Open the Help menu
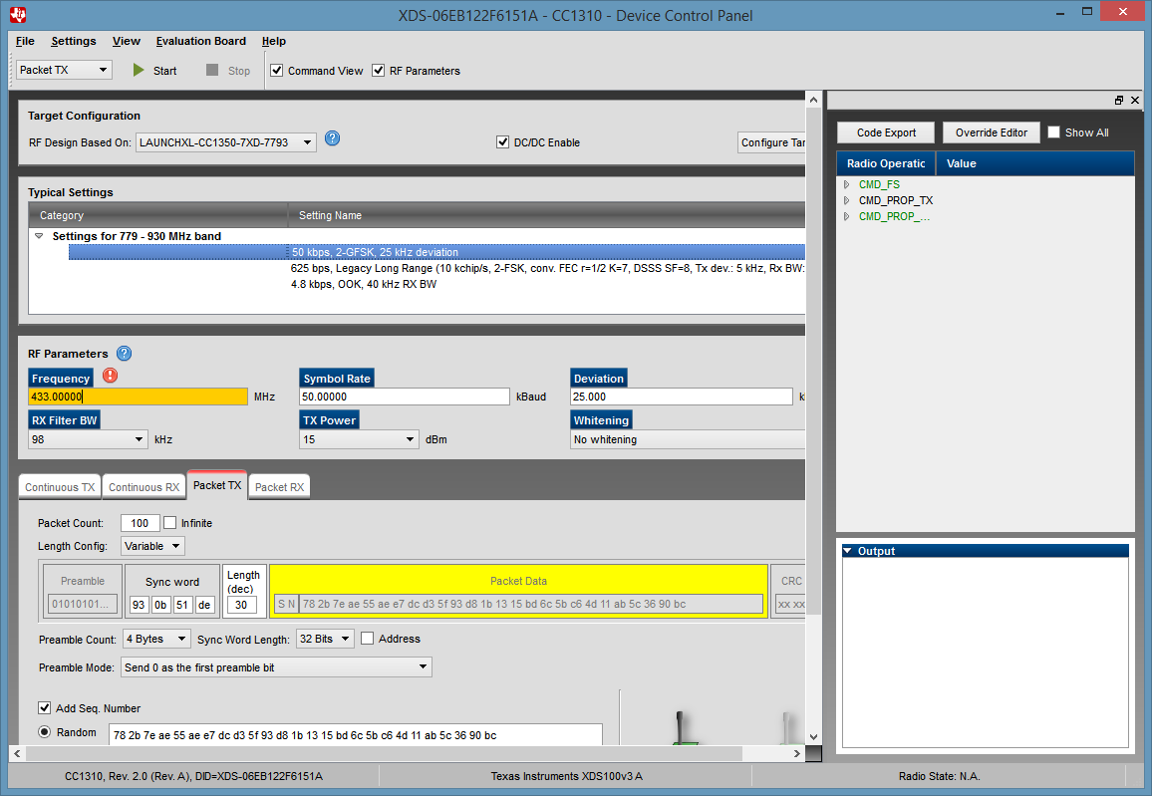Image resolution: width=1152 pixels, height=796 pixels. coord(273,41)
